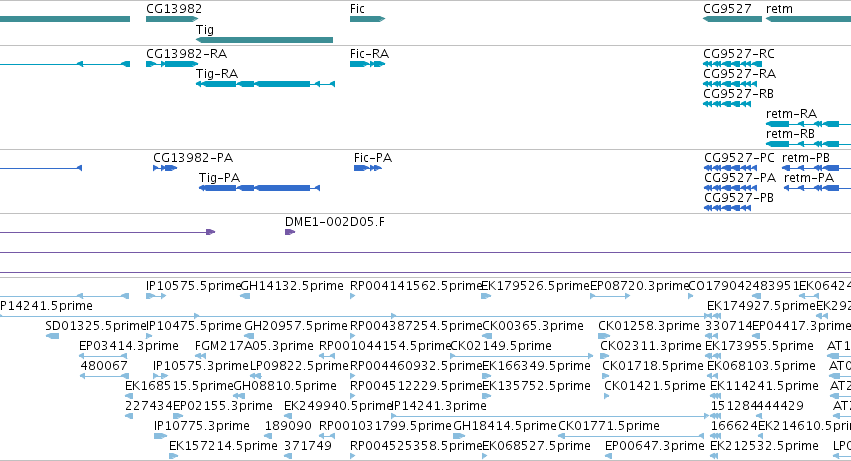The width and height of the screenshot is (851, 461).
Task: Select the Tig gene bar
Action: (264, 40)
